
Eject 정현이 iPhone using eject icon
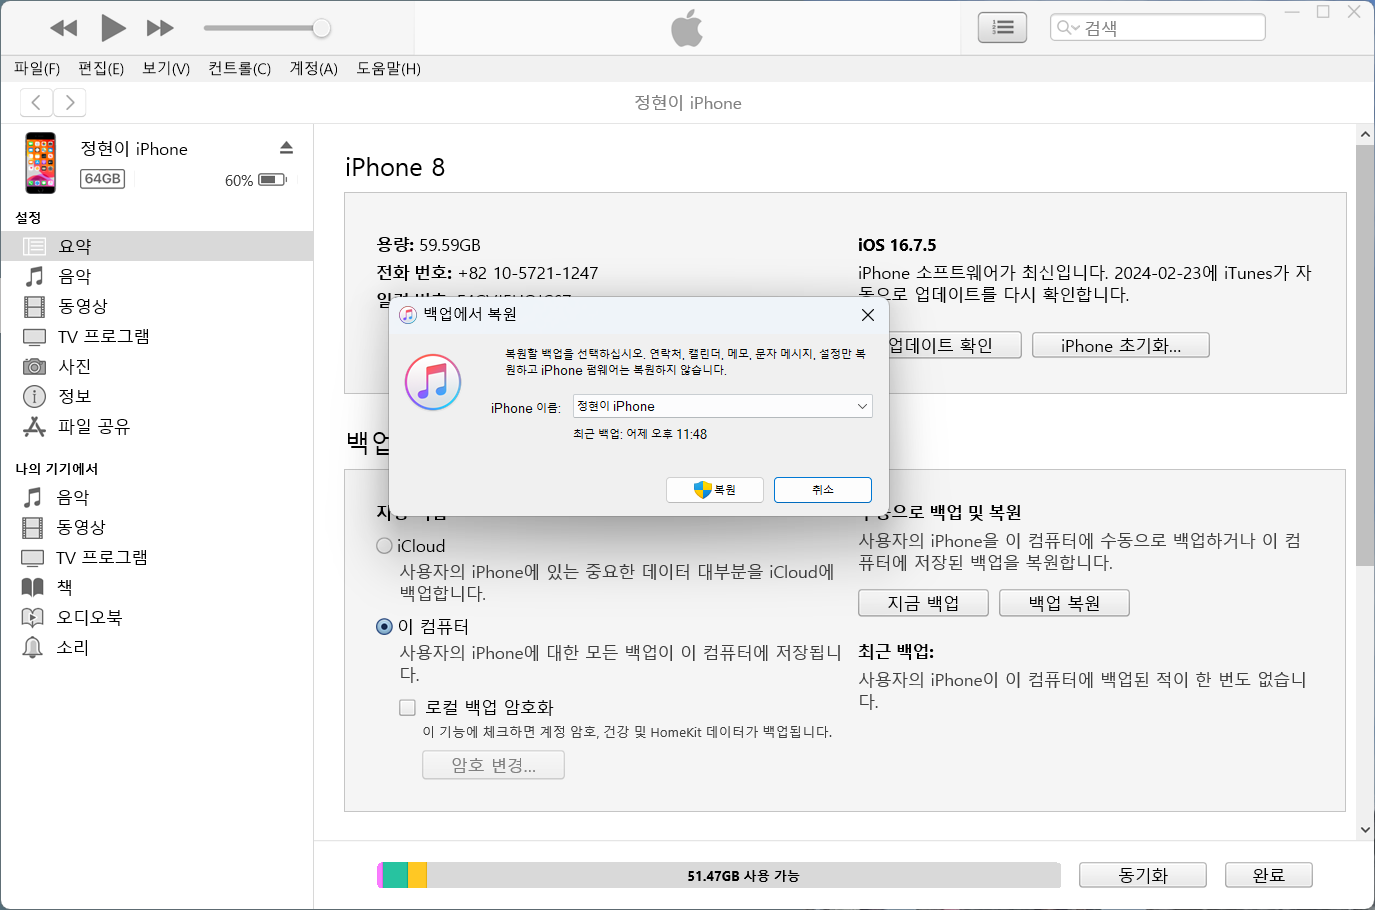[x=287, y=148]
